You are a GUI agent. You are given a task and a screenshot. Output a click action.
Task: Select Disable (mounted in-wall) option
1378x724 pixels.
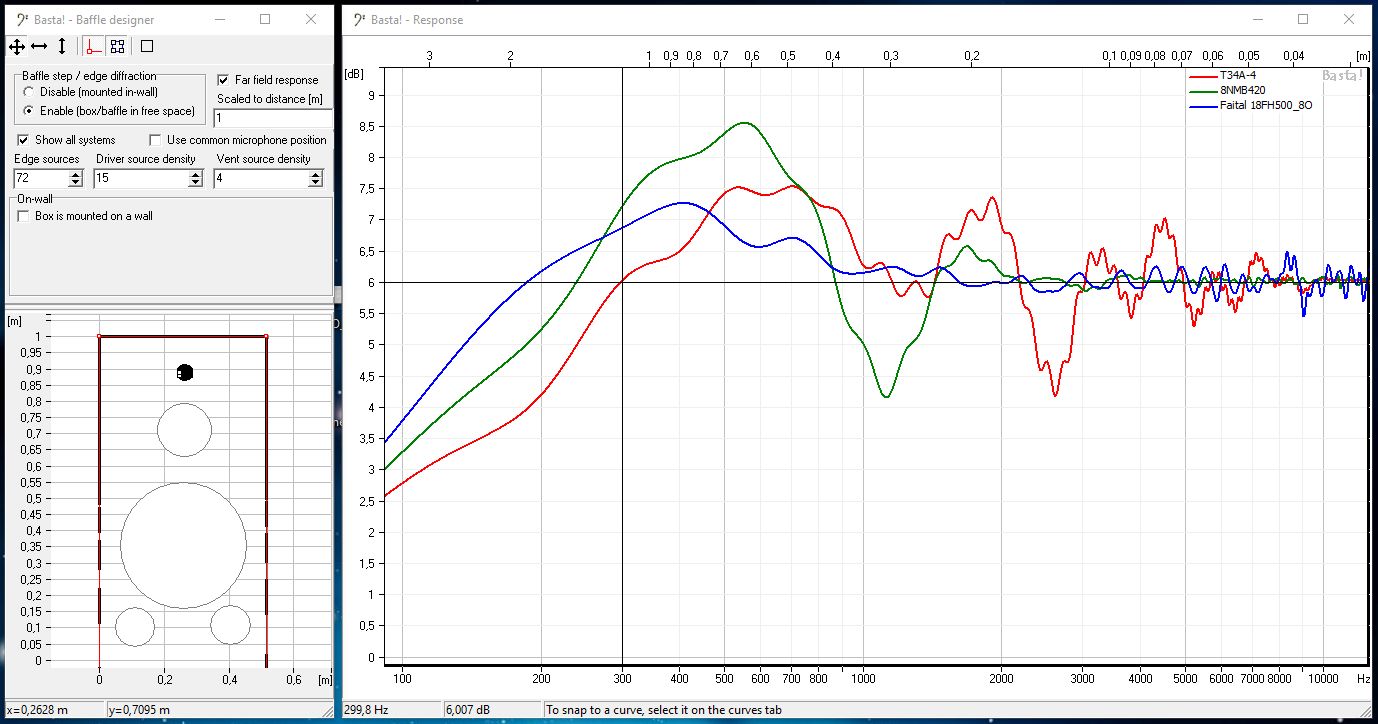(29, 92)
